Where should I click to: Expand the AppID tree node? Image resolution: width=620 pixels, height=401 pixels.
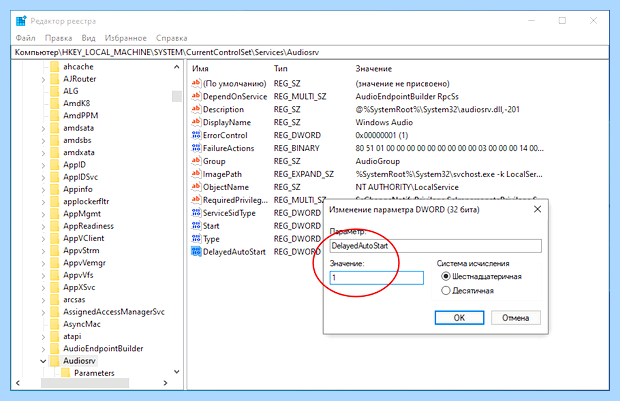[43, 165]
